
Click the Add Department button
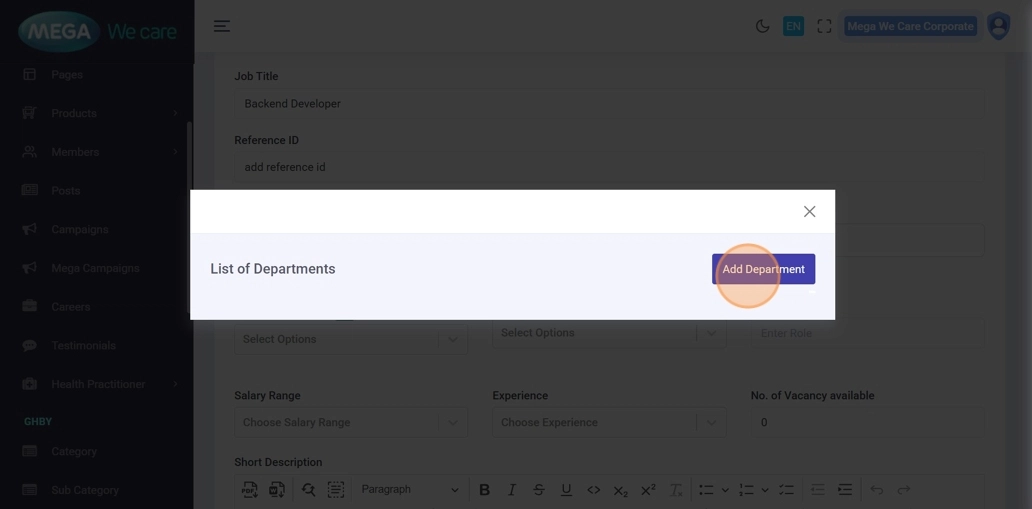pyautogui.click(x=763, y=269)
